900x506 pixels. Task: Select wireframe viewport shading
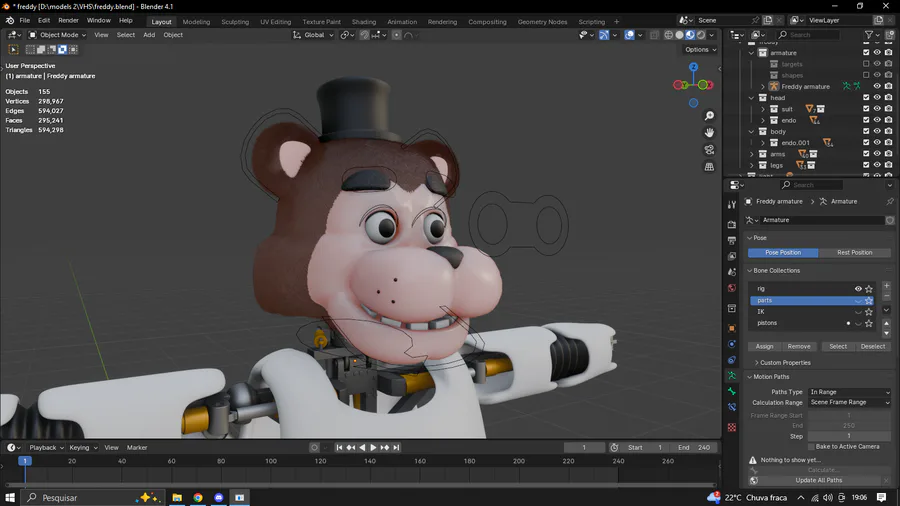pos(669,35)
